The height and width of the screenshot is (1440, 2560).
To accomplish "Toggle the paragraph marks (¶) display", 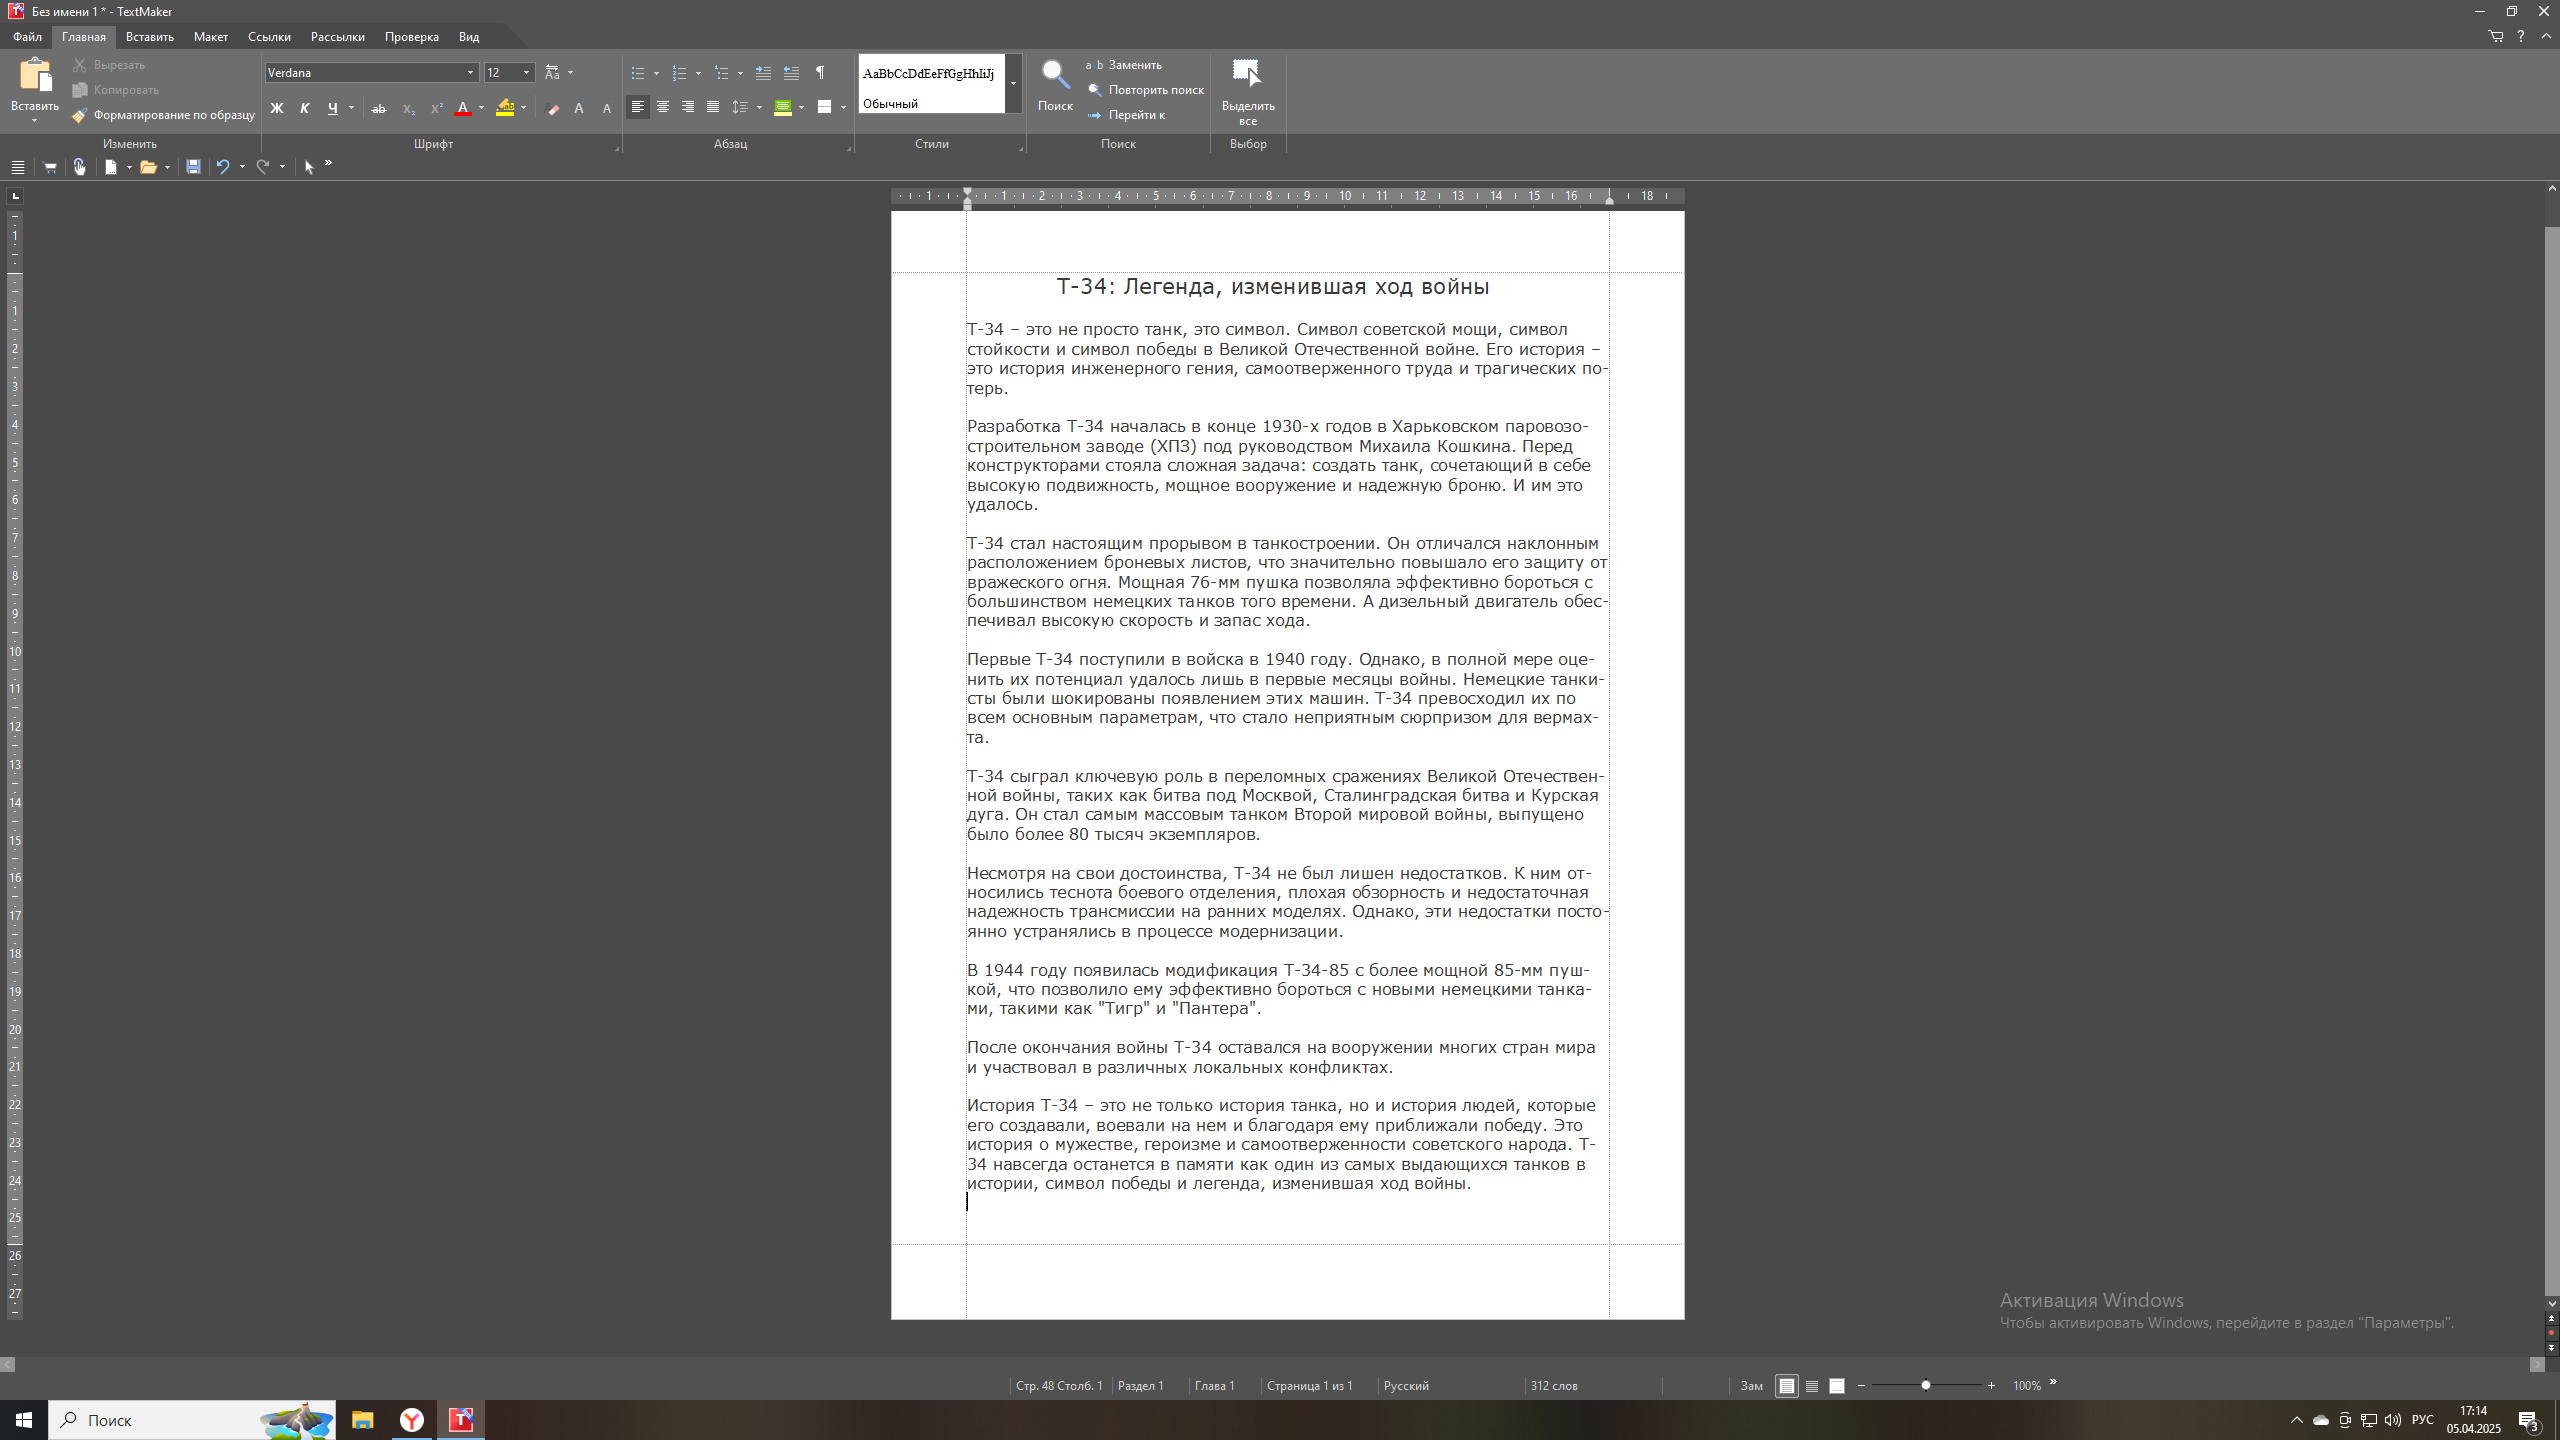I will click(x=820, y=73).
